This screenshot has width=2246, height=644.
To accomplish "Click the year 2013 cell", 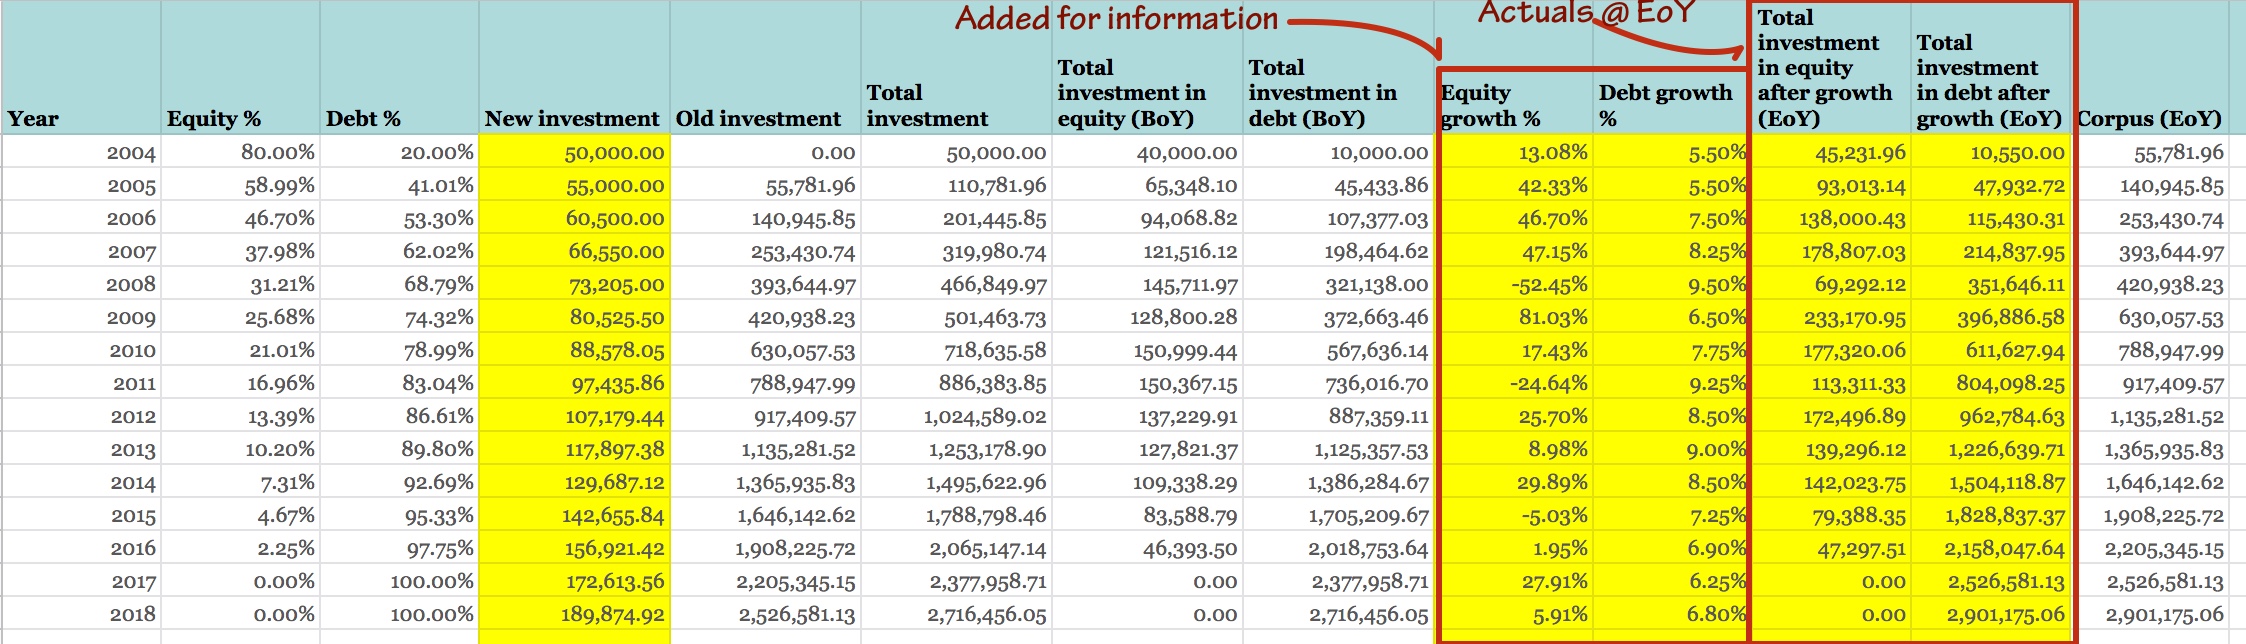I will pos(81,449).
